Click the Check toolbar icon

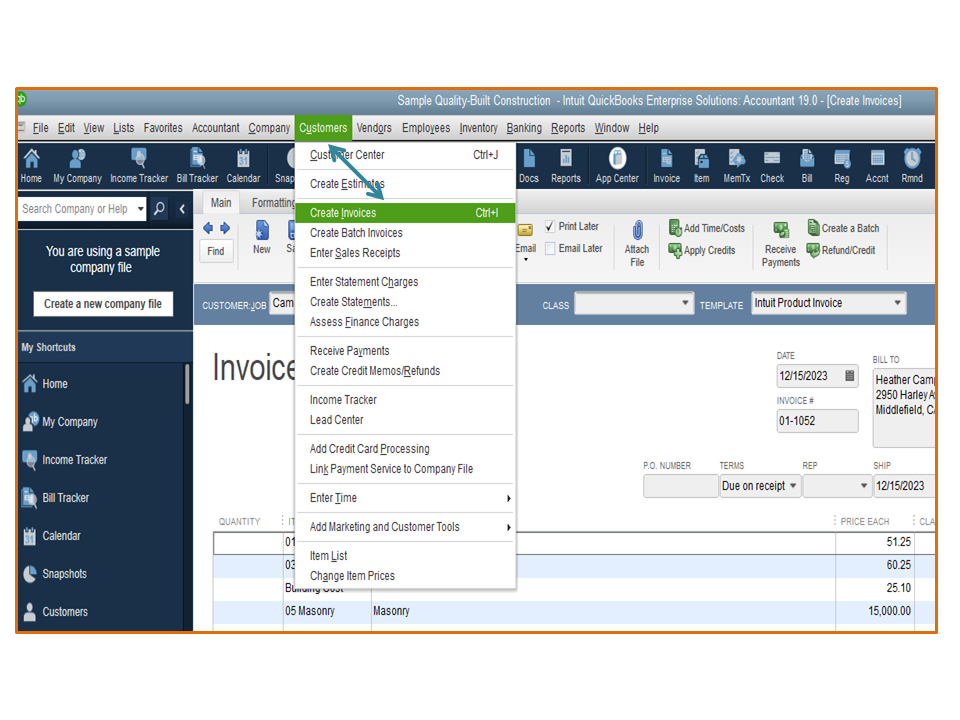point(772,166)
